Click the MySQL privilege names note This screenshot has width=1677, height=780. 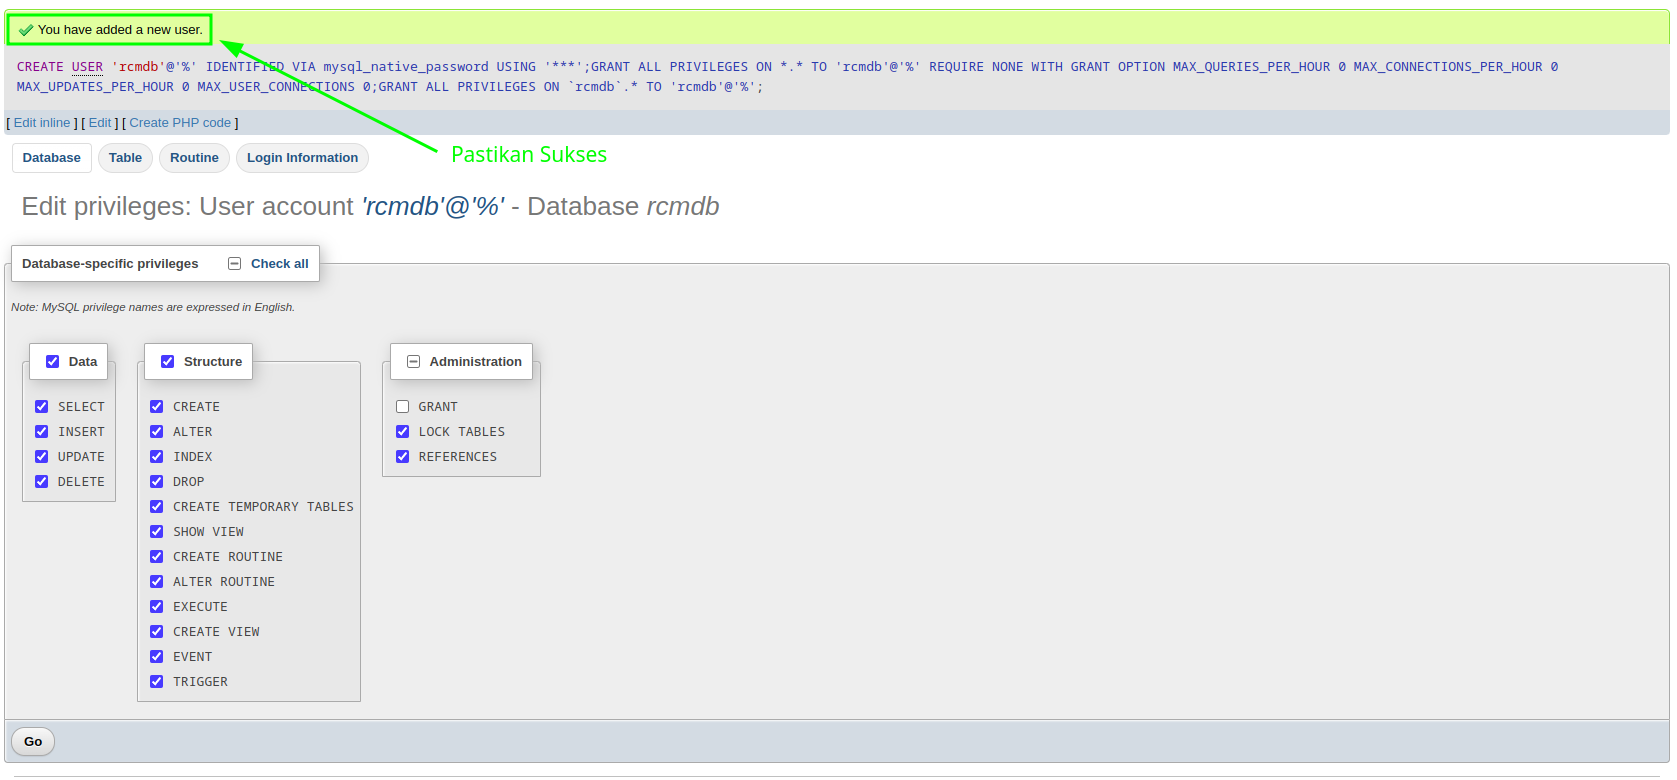pos(153,307)
